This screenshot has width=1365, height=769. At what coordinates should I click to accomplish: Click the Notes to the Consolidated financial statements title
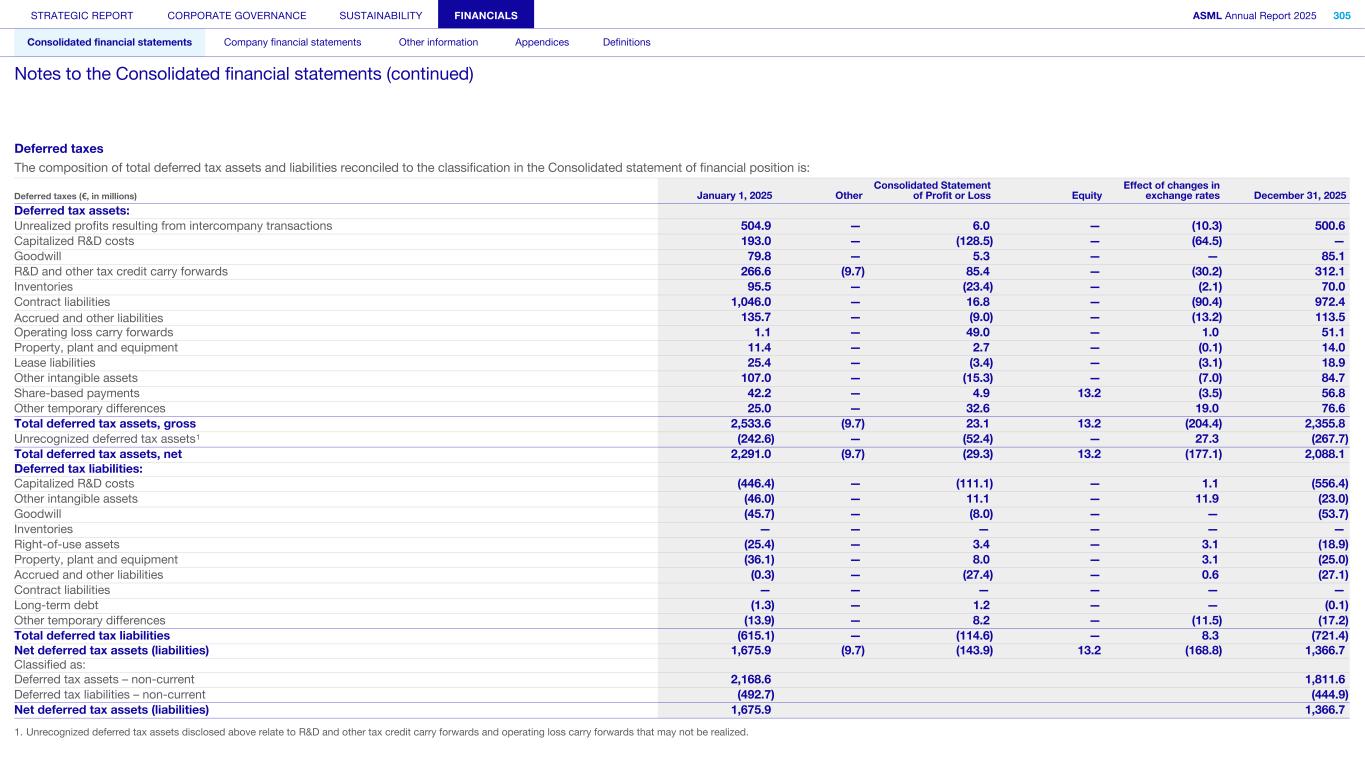[x=244, y=74]
